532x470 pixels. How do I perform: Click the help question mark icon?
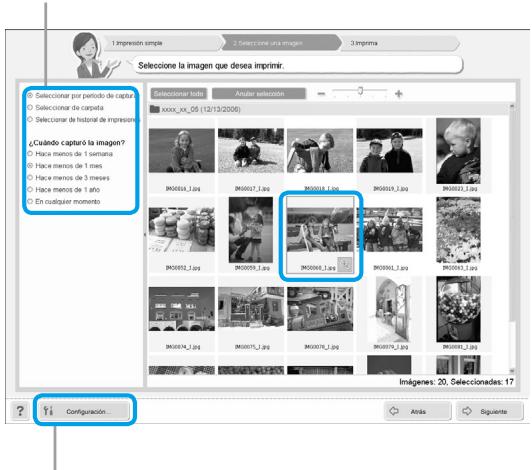point(20,411)
